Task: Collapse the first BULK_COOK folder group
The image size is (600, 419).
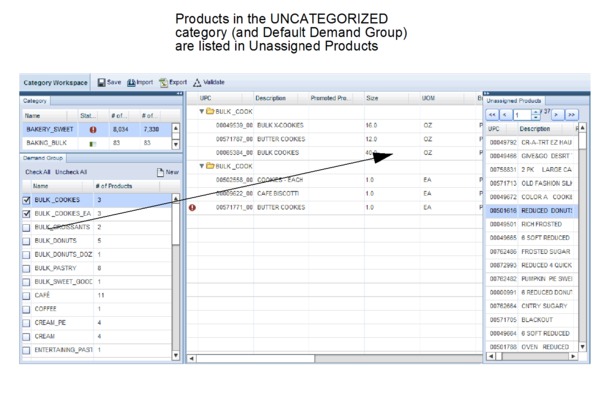Action: point(200,111)
